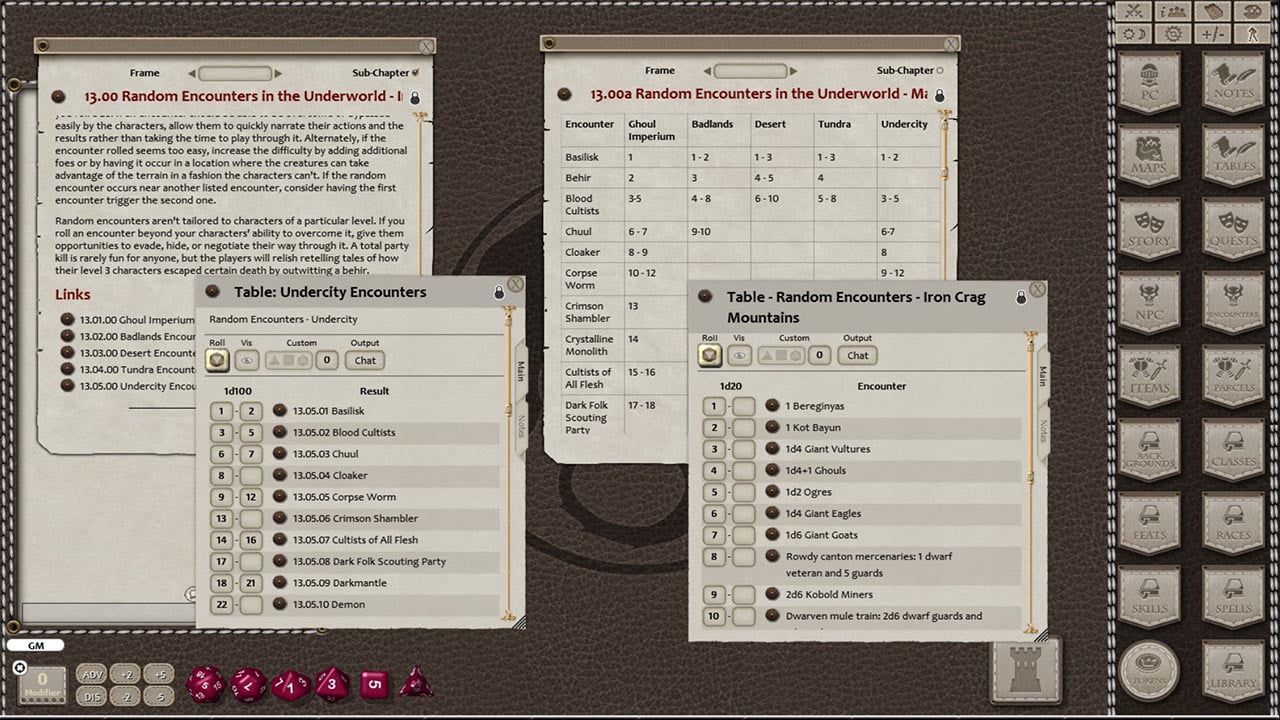Open the Backgrounds sidebar button

1149,451
